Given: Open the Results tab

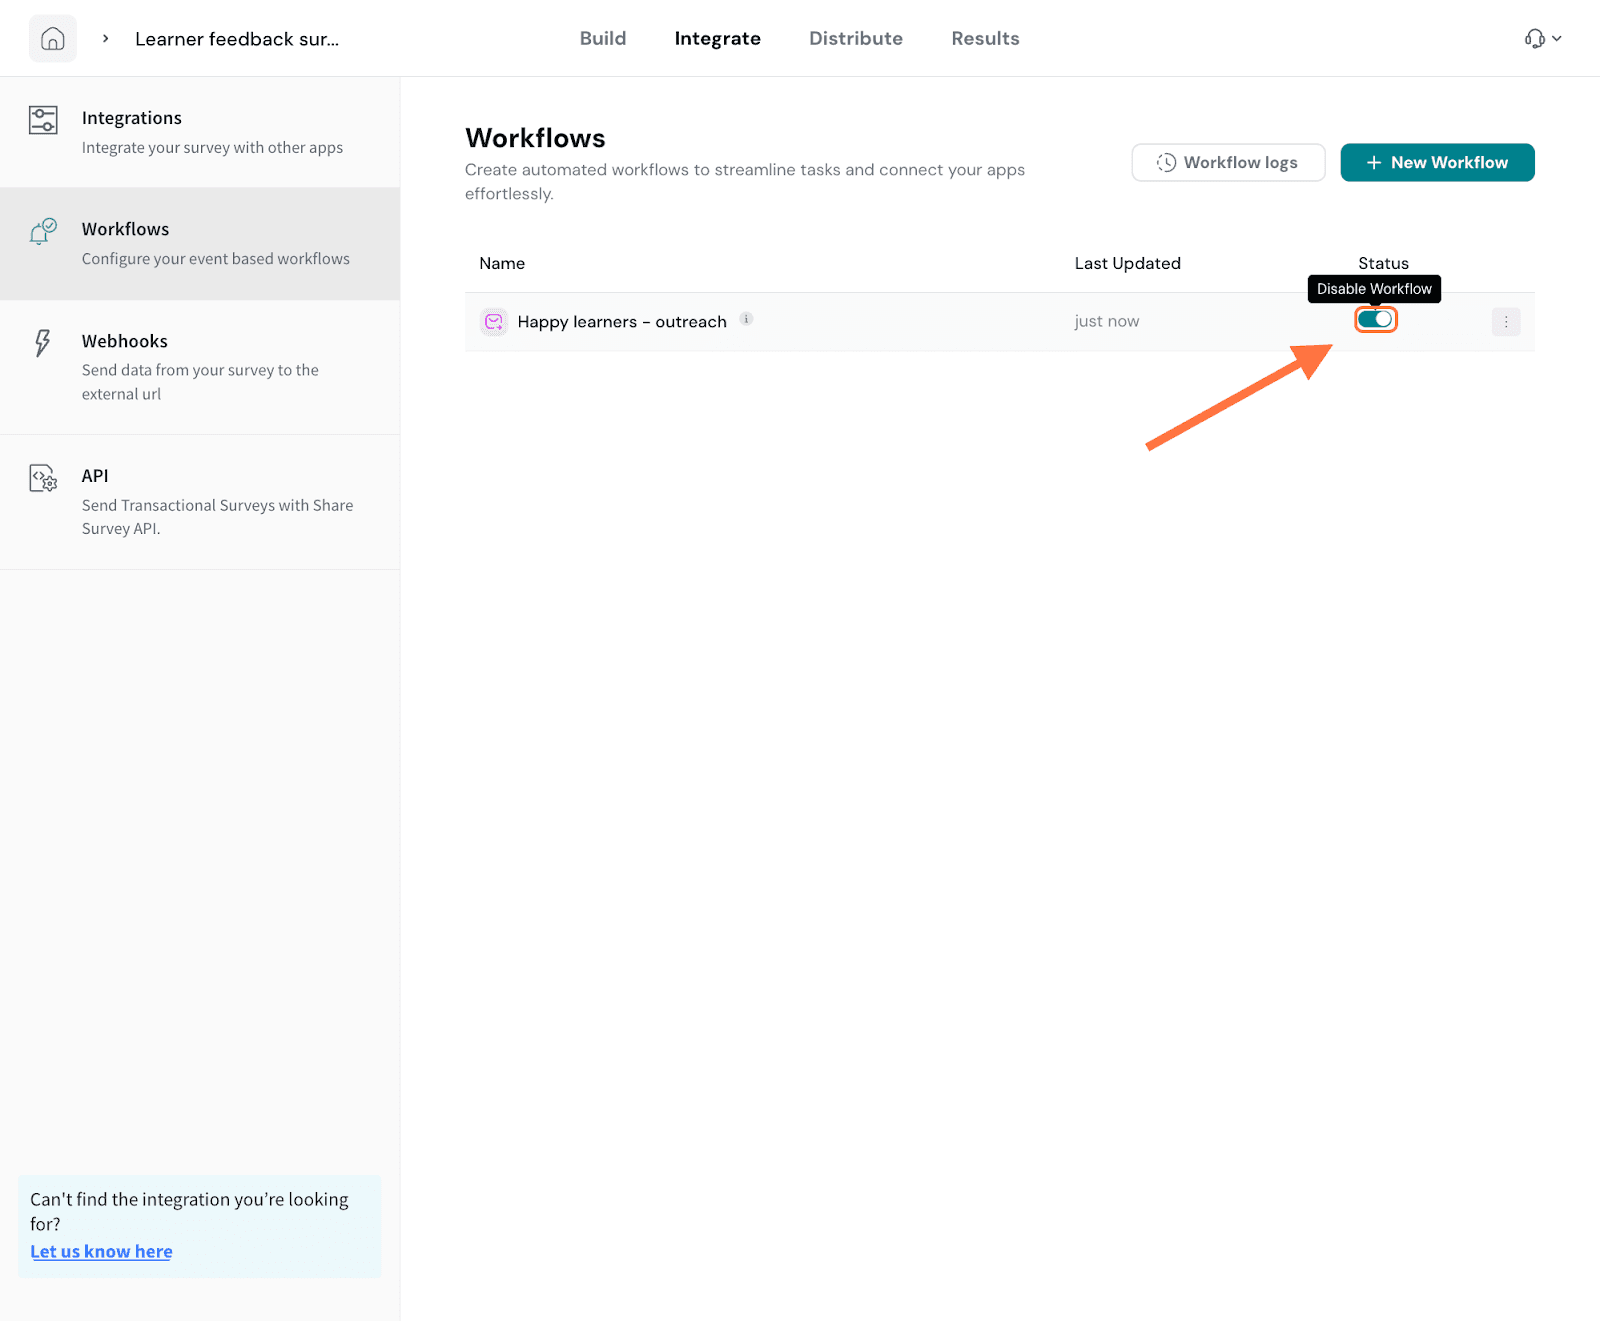Looking at the screenshot, I should [985, 39].
